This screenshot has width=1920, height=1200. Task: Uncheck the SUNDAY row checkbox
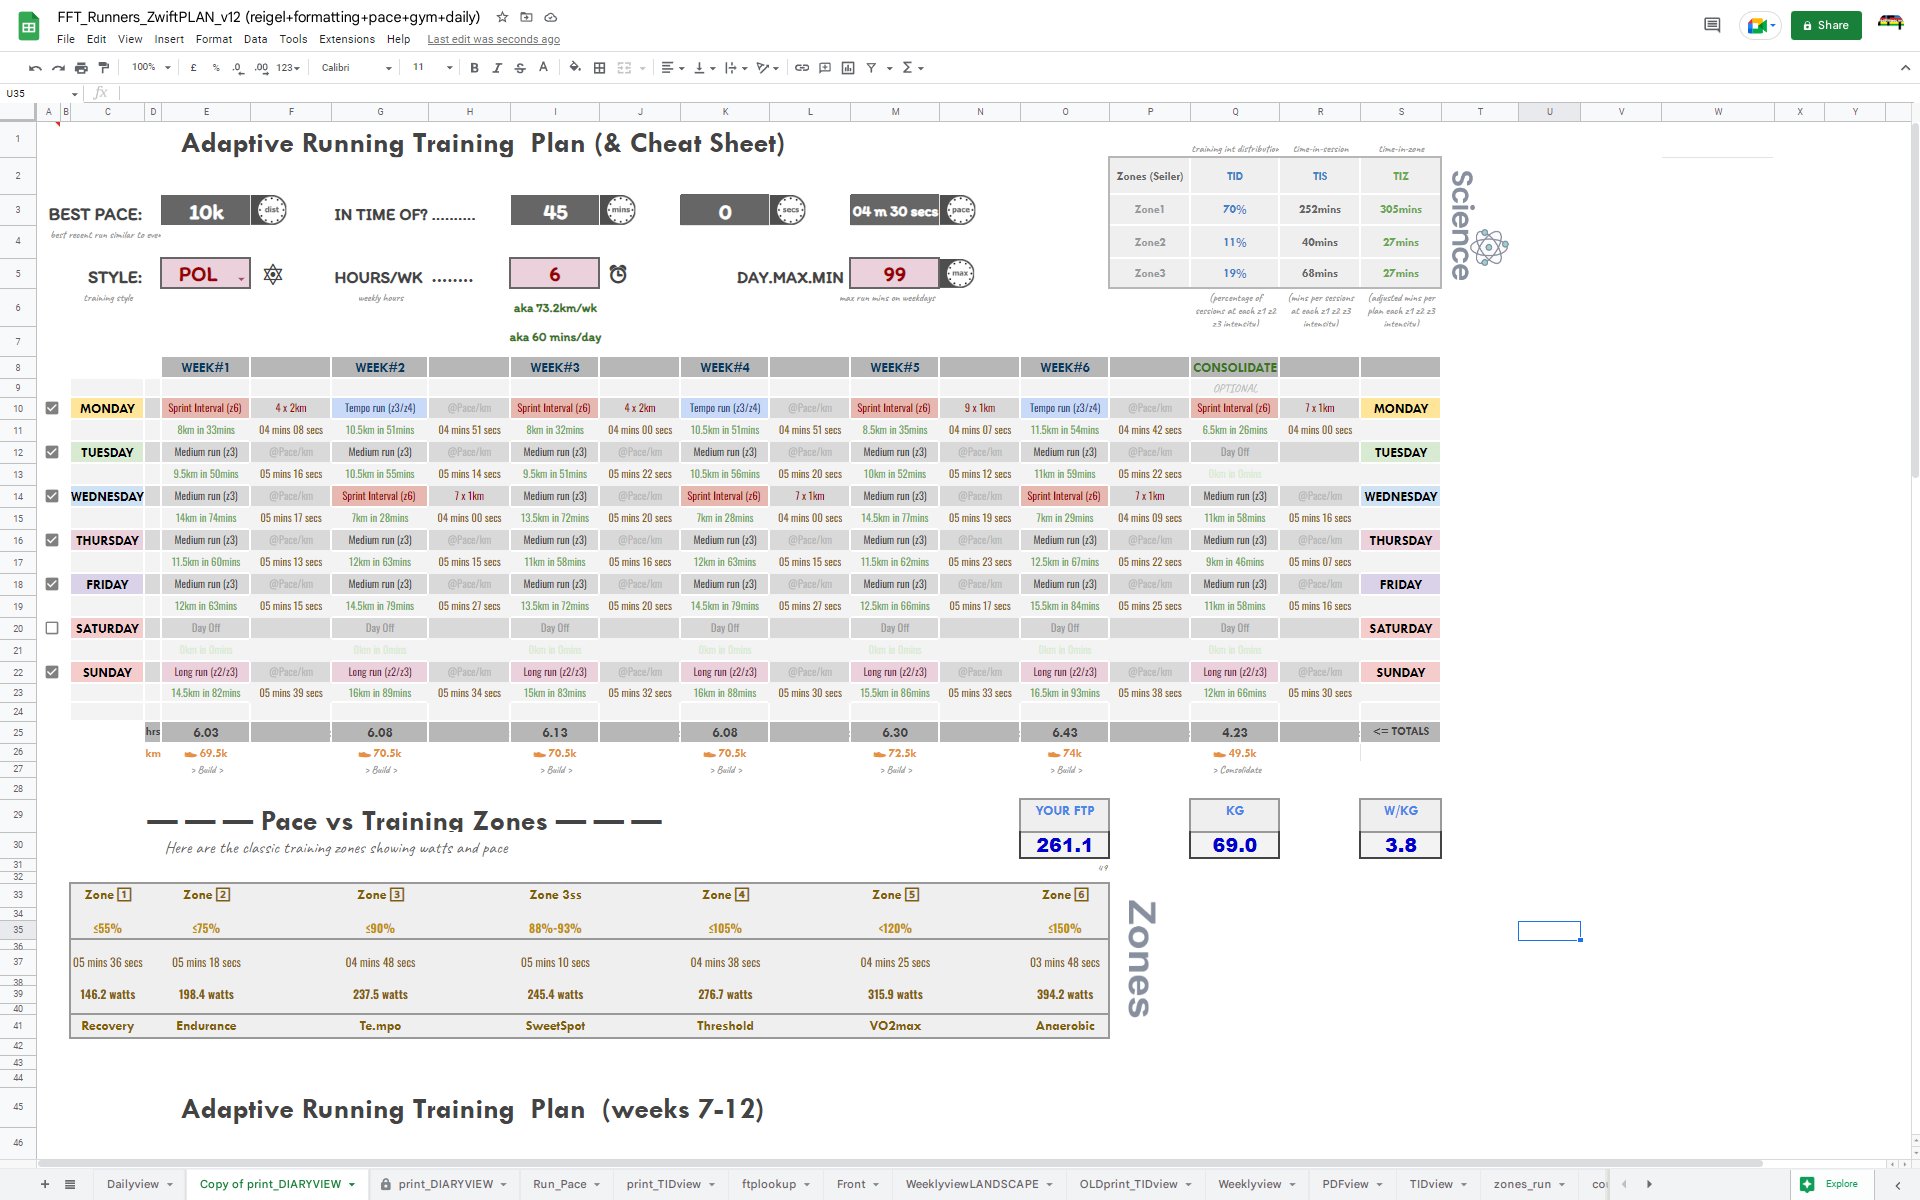53,672
